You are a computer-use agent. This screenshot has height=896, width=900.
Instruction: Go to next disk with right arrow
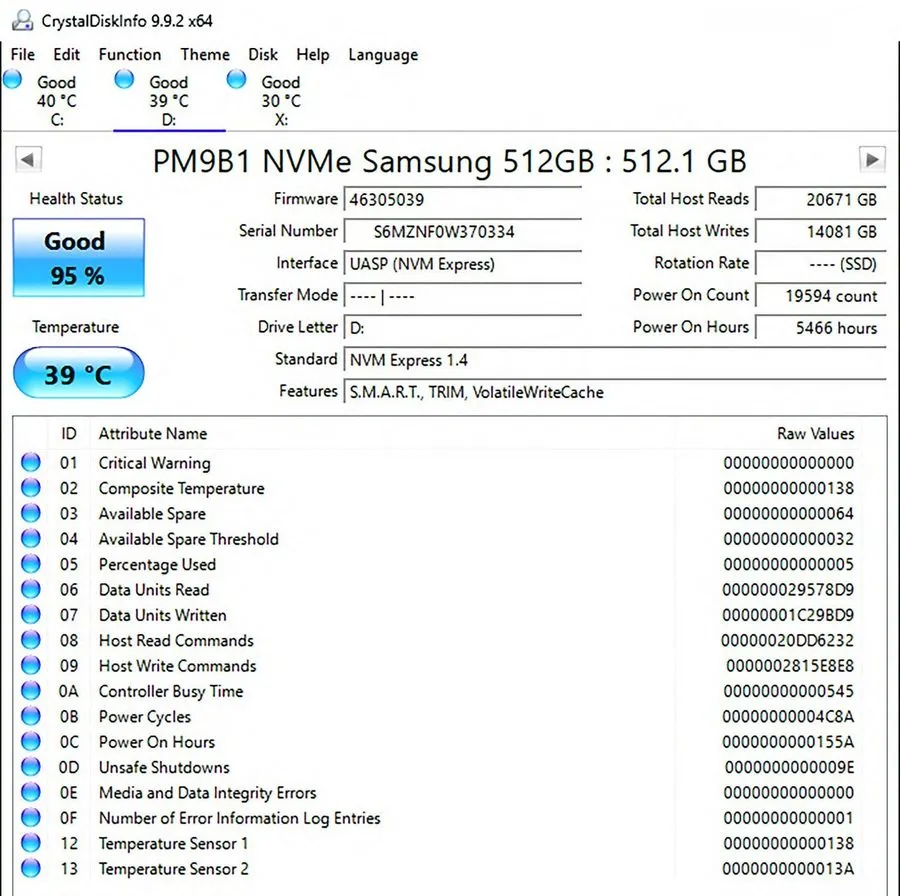(872, 159)
